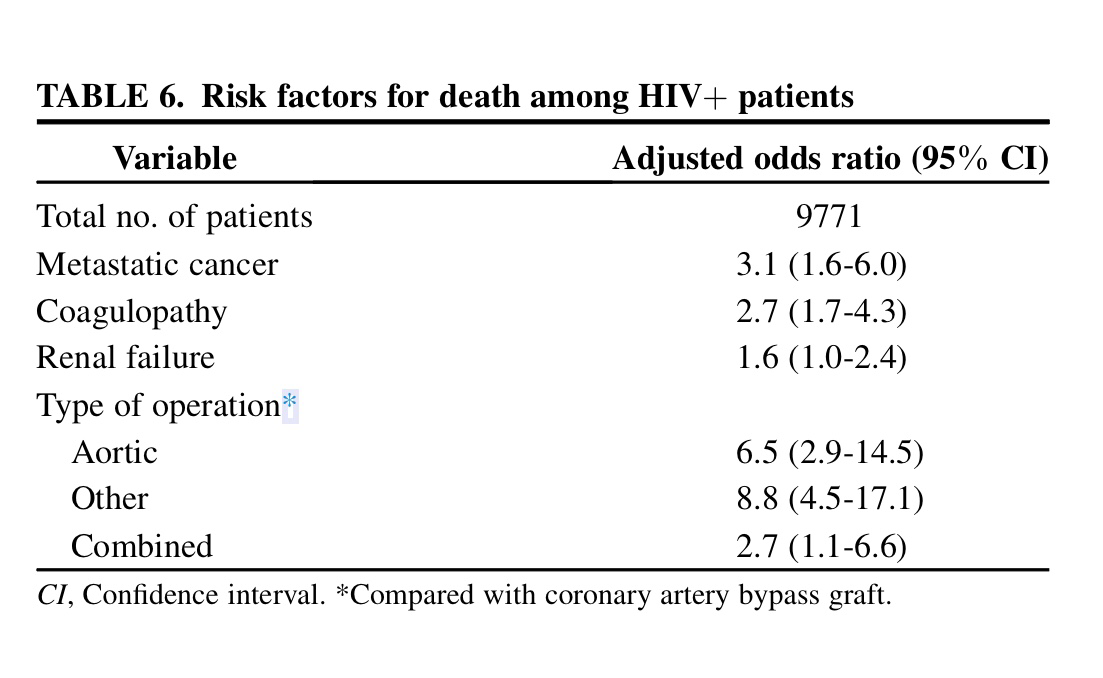
Task: Click the Type of operation label
Action: [157, 406]
